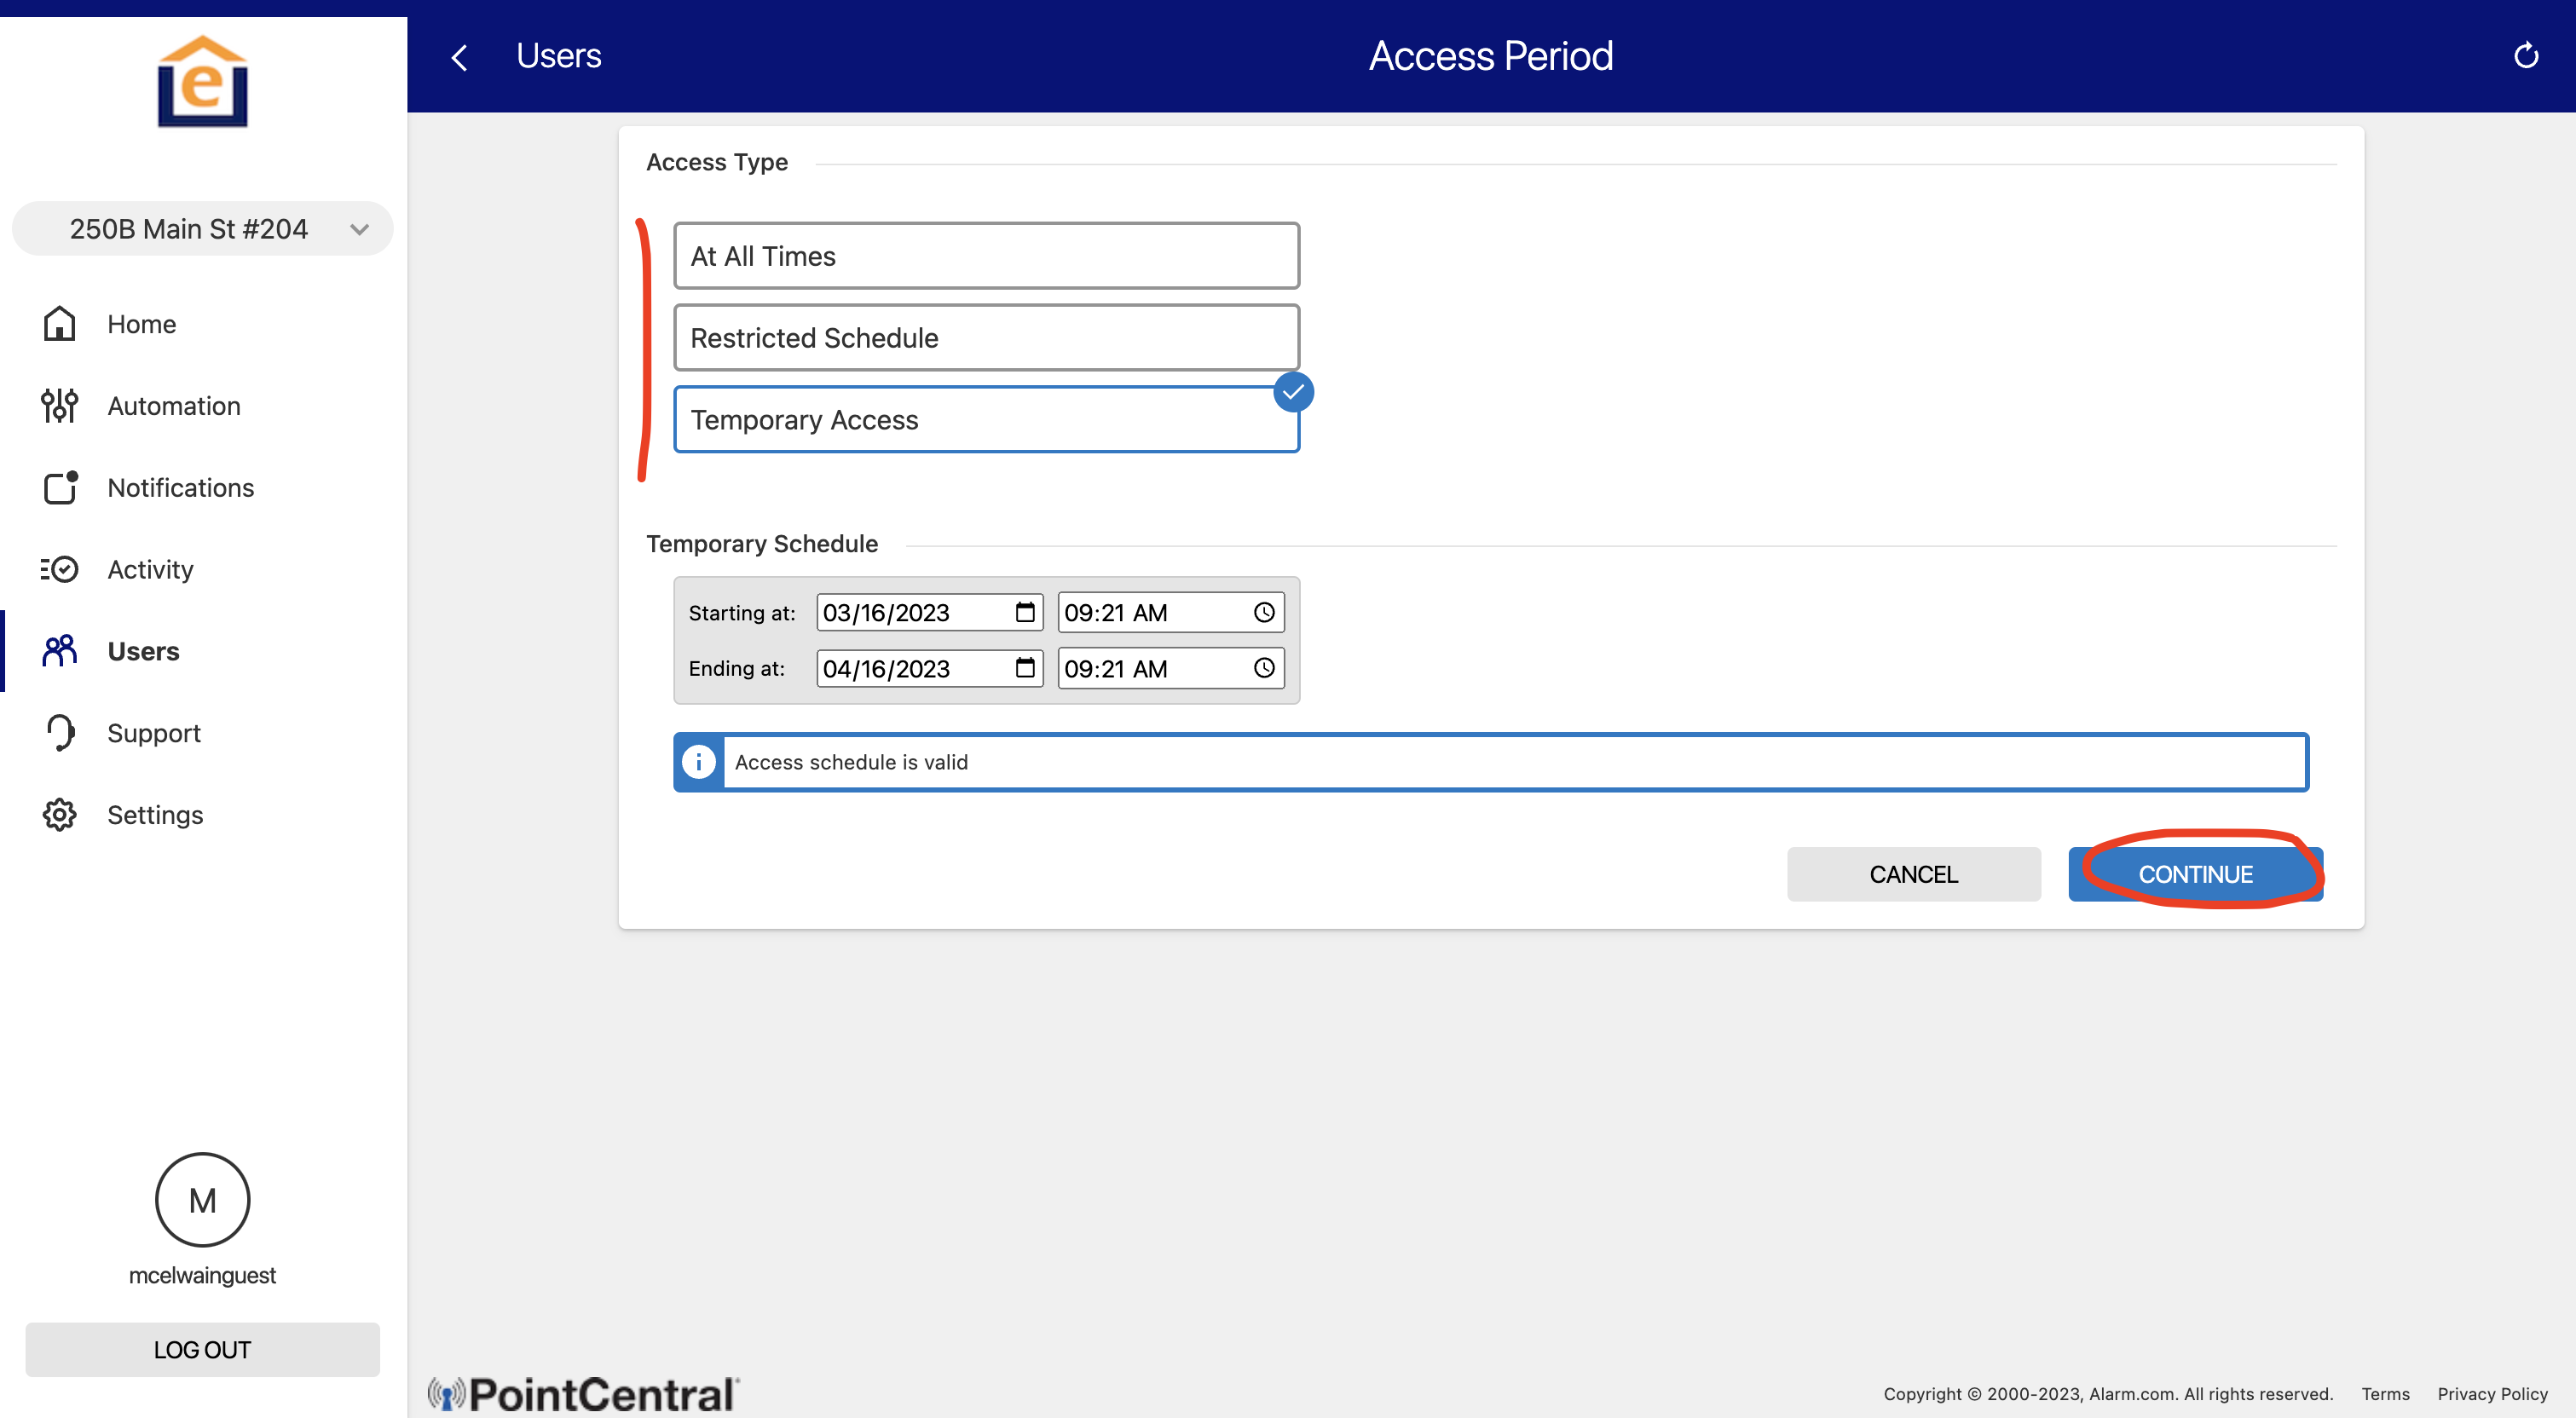Click the back arrow beside Users

coord(460,57)
